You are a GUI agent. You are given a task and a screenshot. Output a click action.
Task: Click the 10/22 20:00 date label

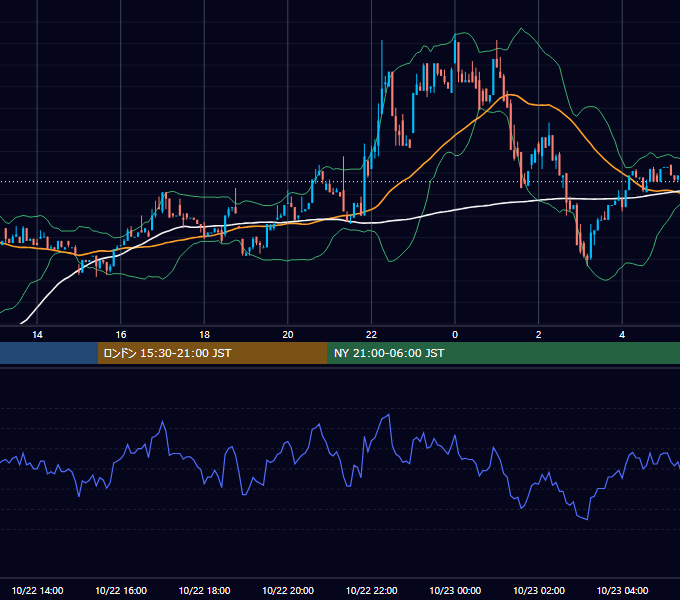click(x=288, y=590)
